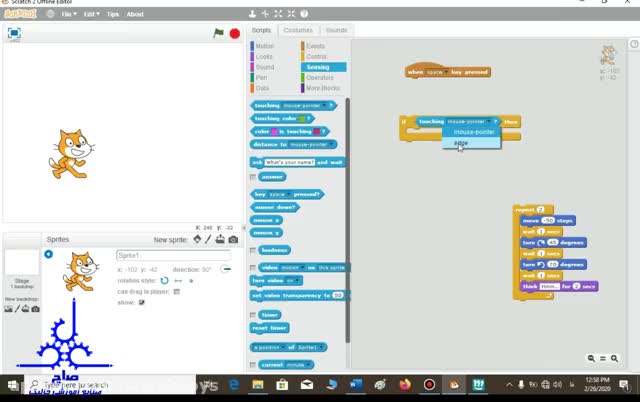The image size is (640, 402).
Task: Open the File menu
Action: [69, 14]
